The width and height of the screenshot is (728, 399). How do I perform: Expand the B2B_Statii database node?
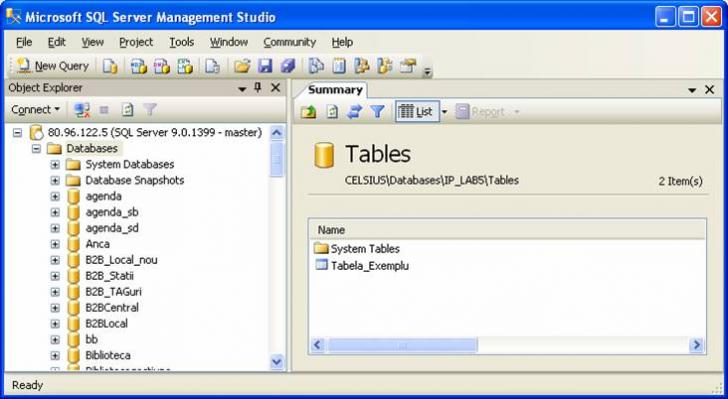[55, 276]
